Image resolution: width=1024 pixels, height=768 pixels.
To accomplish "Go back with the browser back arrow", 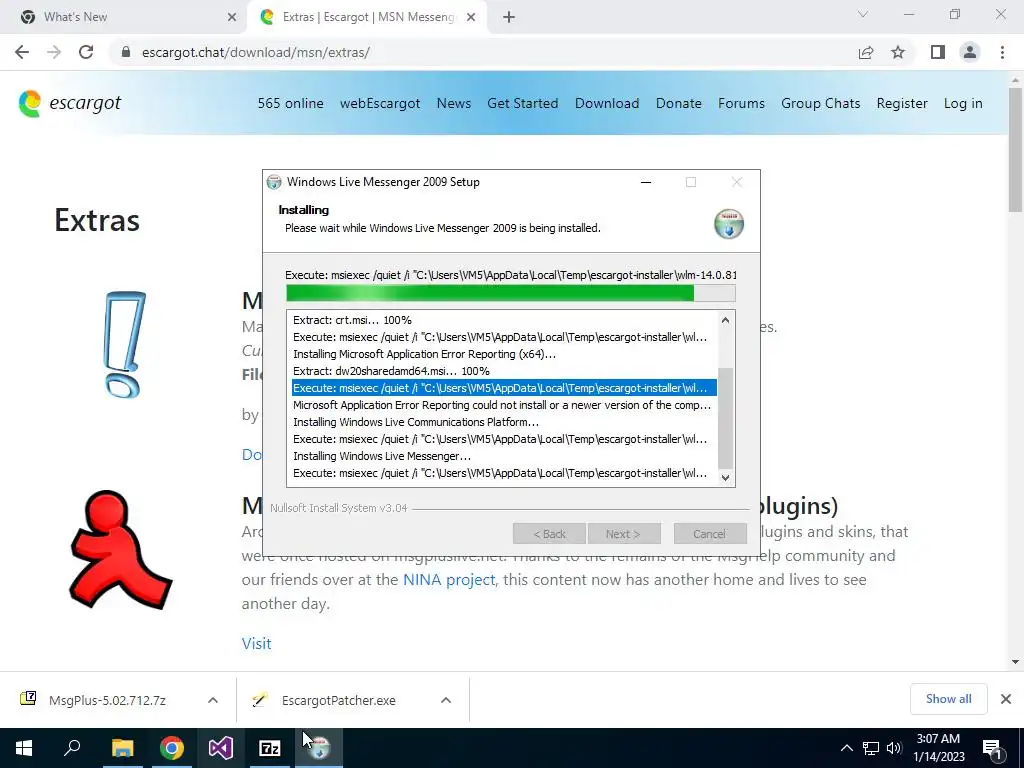I will tap(22, 52).
